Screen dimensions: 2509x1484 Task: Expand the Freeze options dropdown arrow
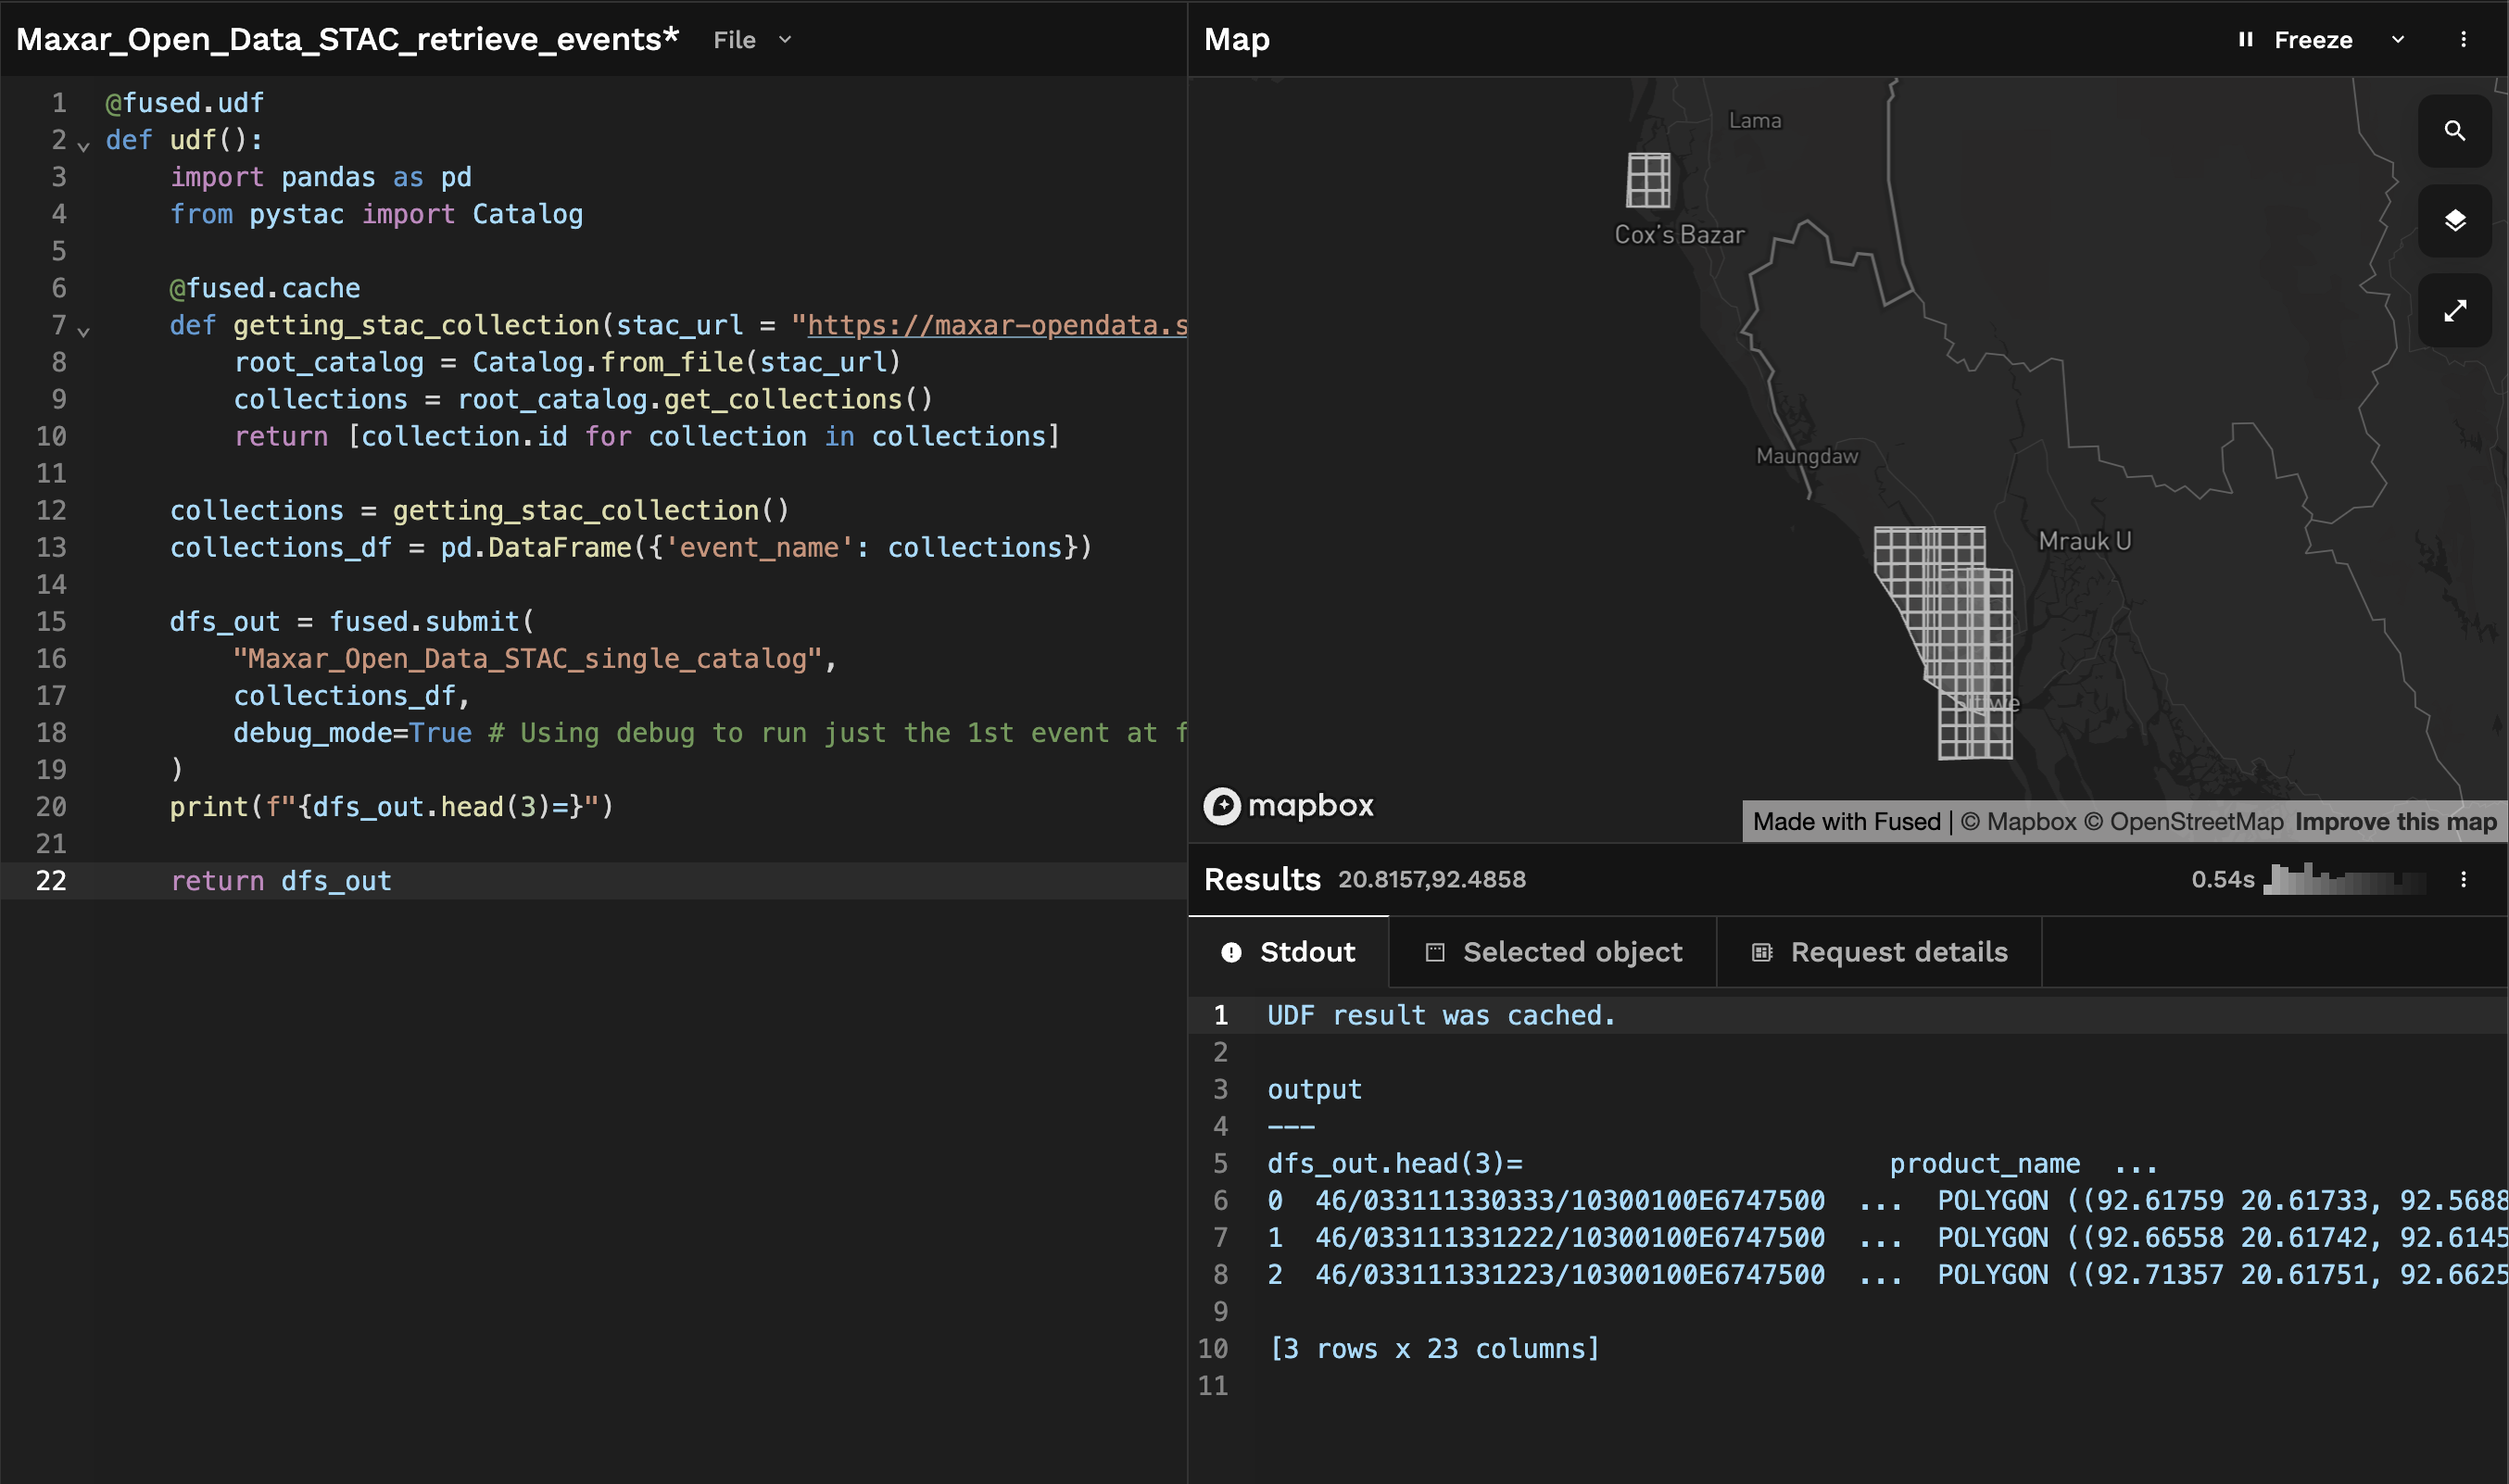(x=2397, y=40)
